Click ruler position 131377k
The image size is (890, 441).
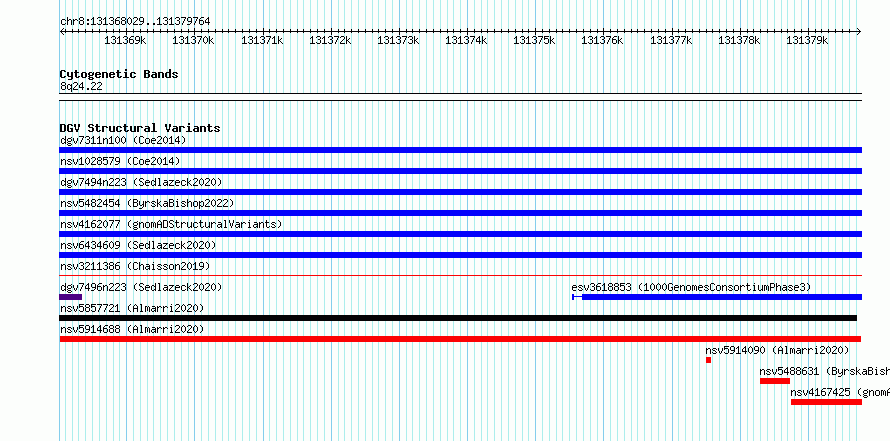[671, 40]
